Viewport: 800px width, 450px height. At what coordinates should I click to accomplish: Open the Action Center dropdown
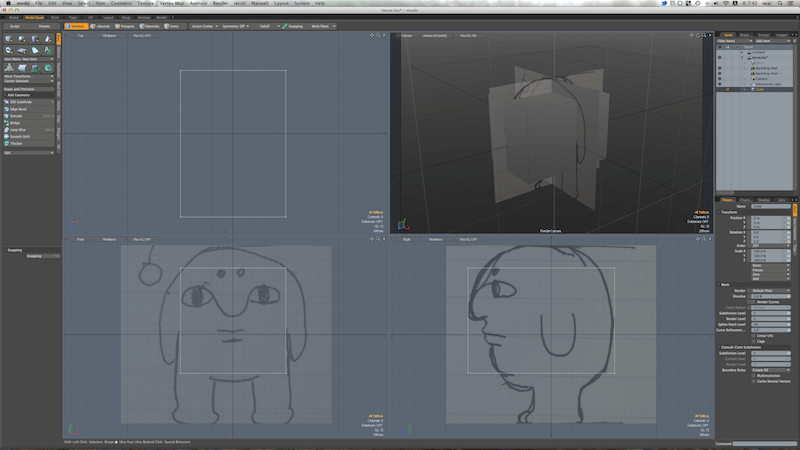[204, 26]
